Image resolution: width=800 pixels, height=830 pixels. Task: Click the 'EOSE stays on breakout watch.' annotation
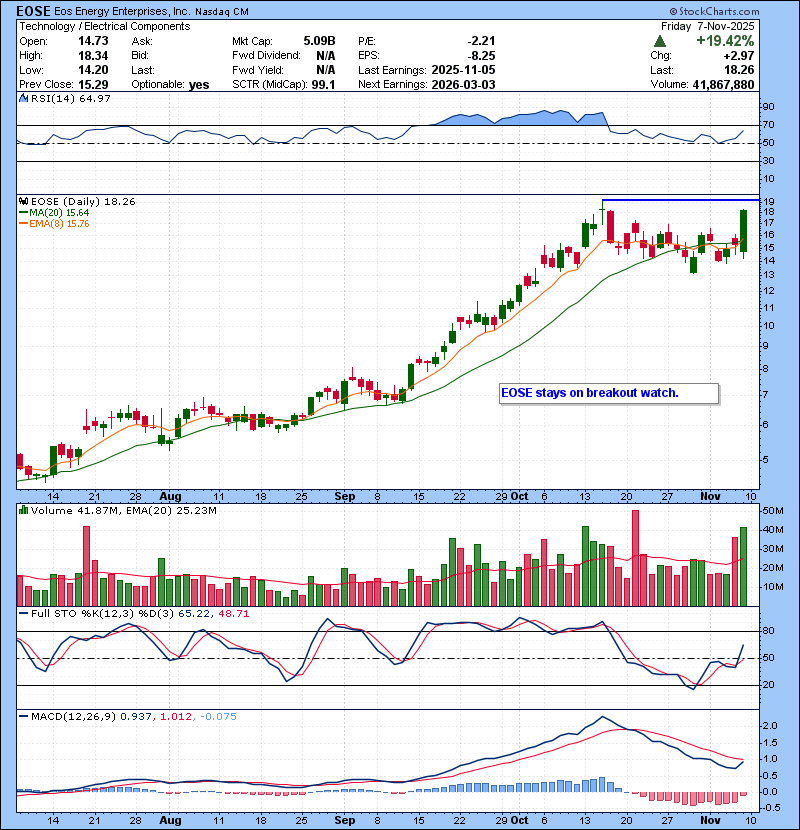(x=590, y=393)
